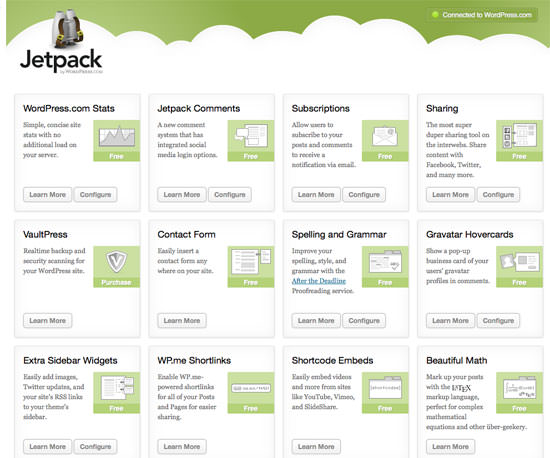
Task: Click Learn More for VaultPress
Action: point(47,321)
